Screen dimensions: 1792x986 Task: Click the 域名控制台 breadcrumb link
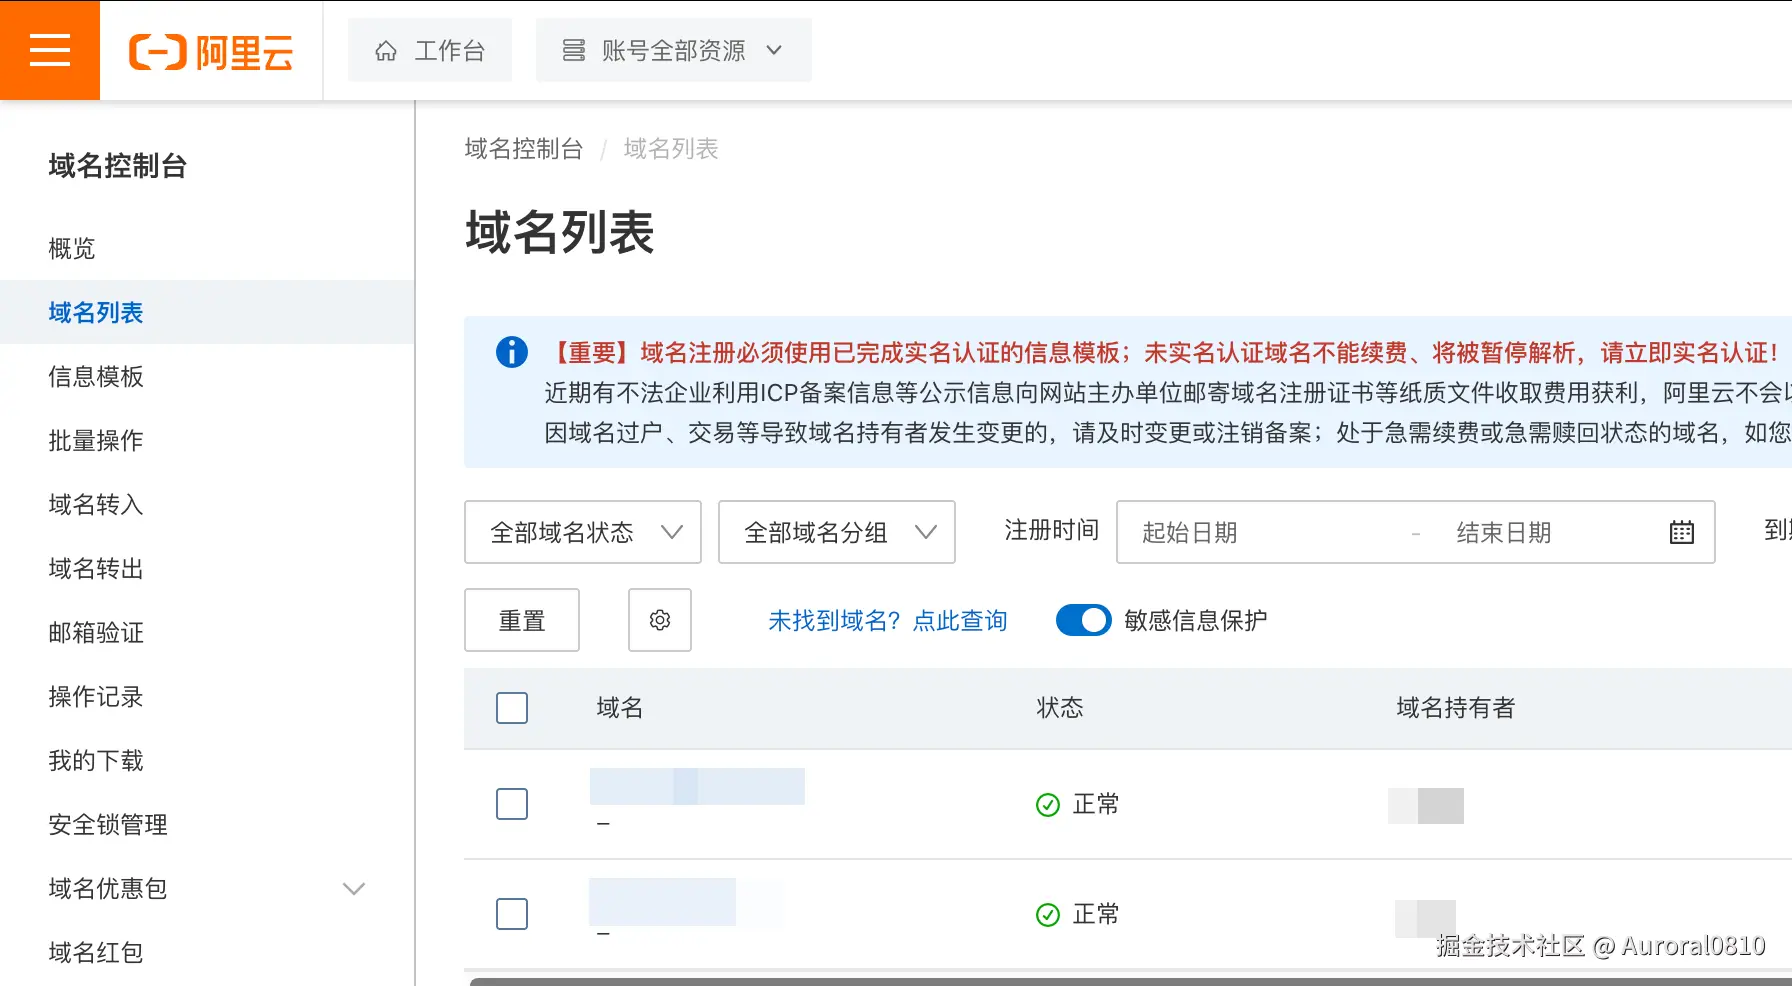tap(522, 149)
